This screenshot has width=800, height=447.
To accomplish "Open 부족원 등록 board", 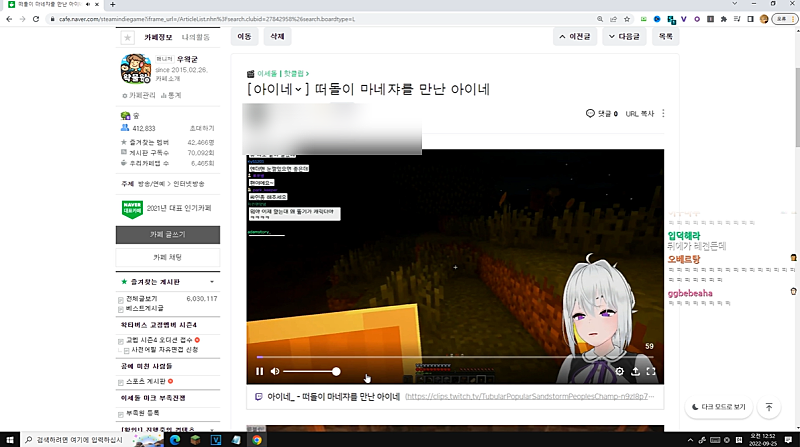I will (142, 413).
